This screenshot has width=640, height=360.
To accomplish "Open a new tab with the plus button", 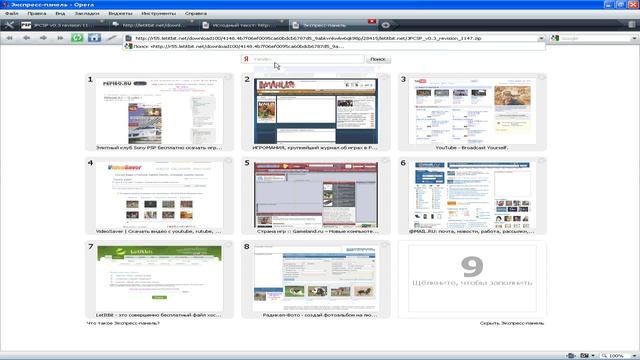I will point(385,25).
